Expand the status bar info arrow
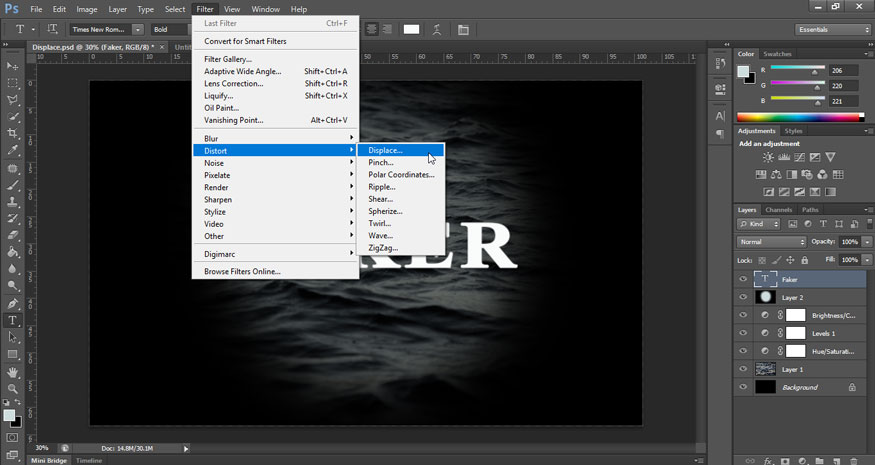 click(x=186, y=448)
